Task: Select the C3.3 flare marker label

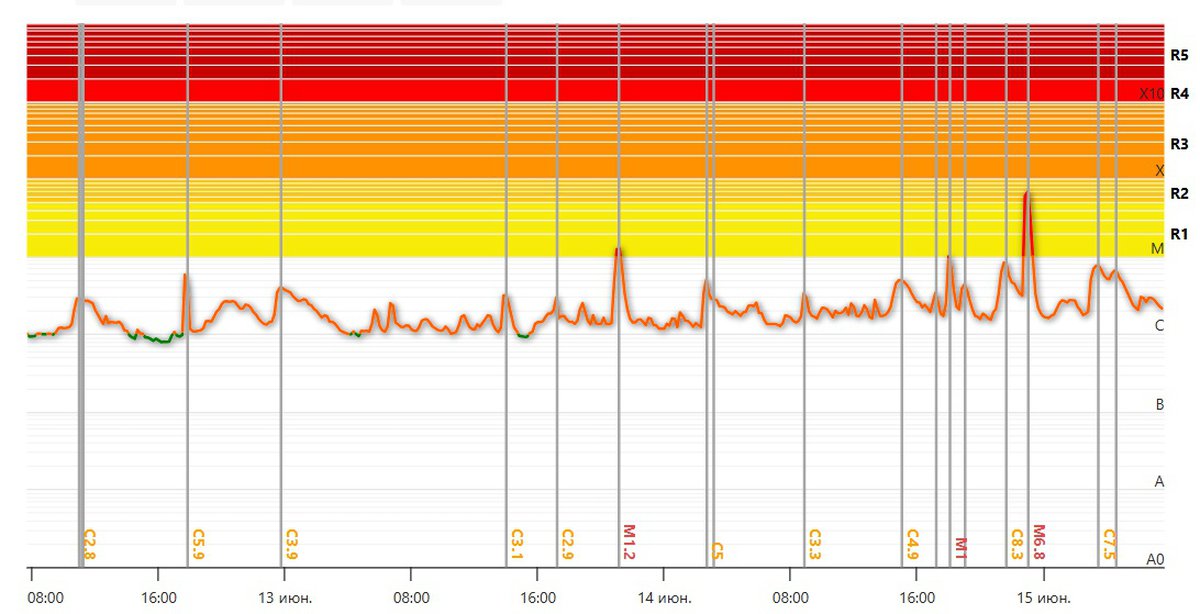Action: point(815,544)
